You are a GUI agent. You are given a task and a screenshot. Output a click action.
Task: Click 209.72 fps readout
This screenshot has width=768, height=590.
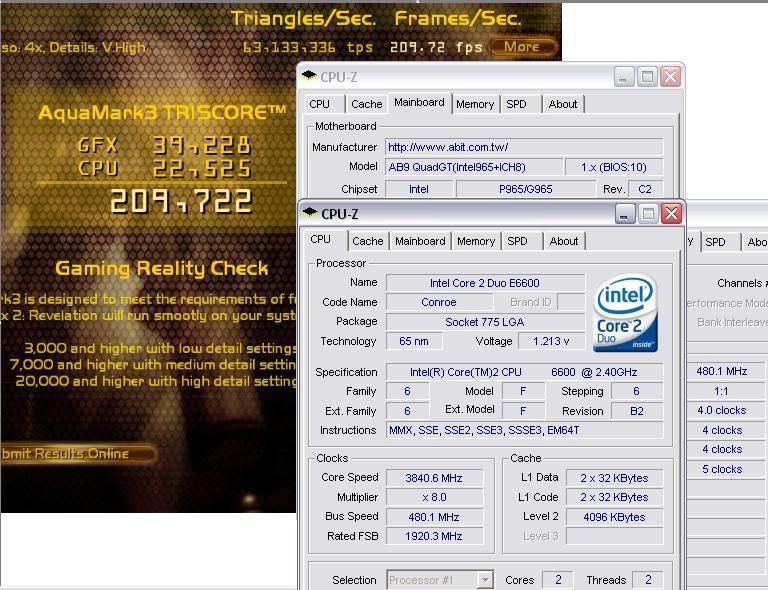click(436, 47)
